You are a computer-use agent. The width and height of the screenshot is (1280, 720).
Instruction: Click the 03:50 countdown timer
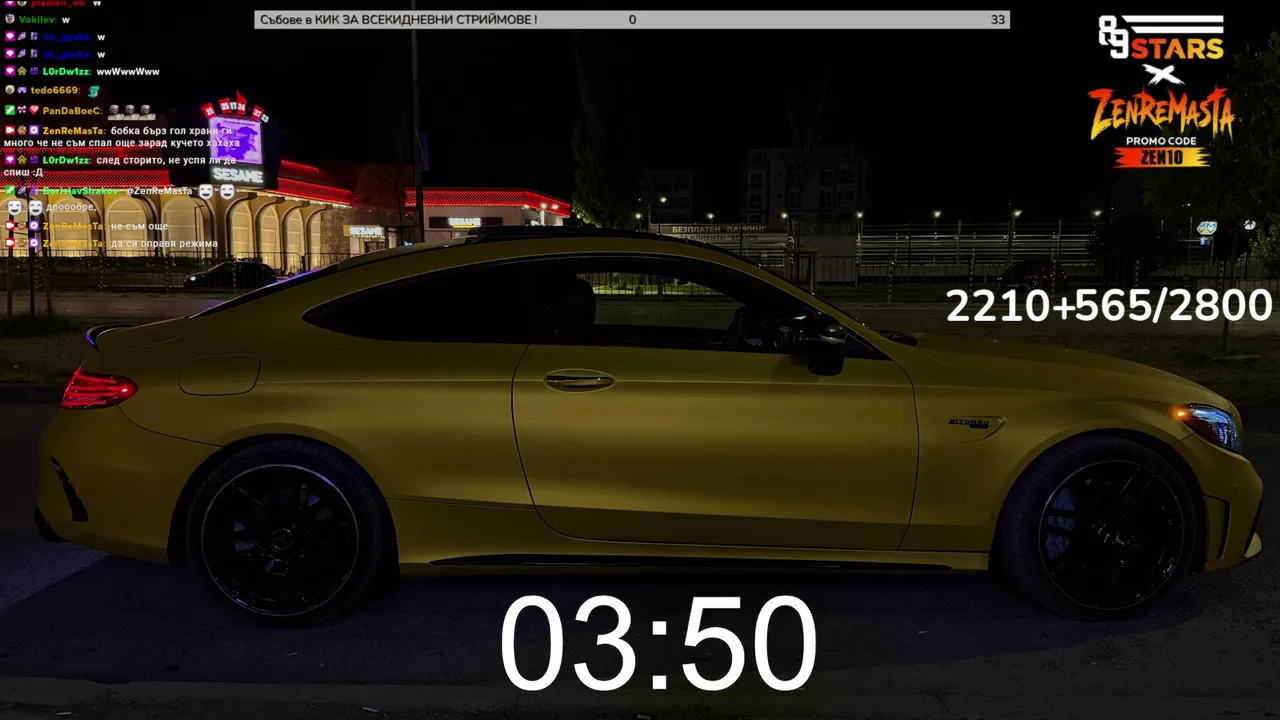coord(658,643)
